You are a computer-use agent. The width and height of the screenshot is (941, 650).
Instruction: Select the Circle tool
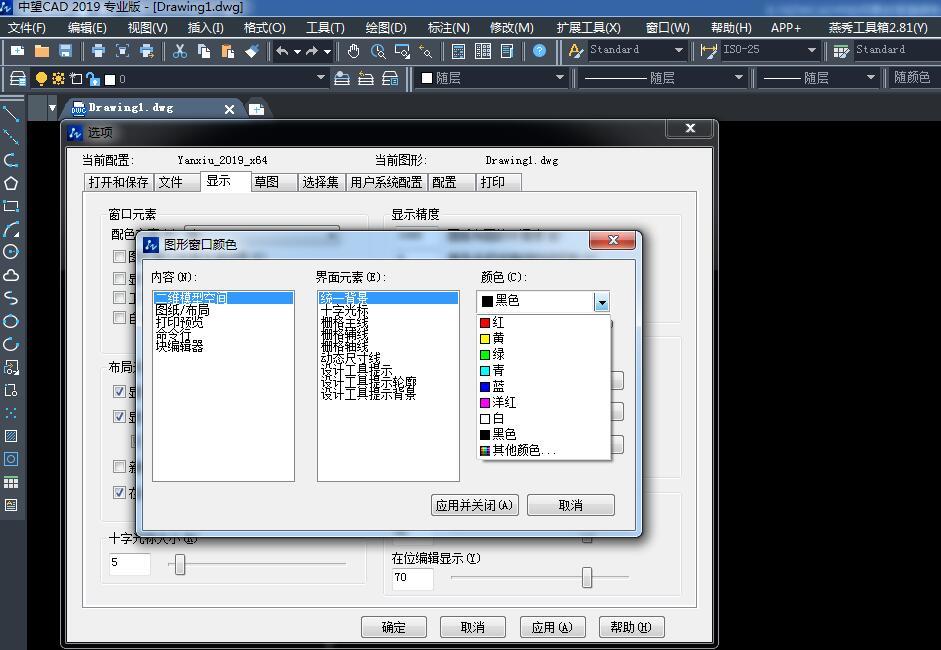click(11, 251)
